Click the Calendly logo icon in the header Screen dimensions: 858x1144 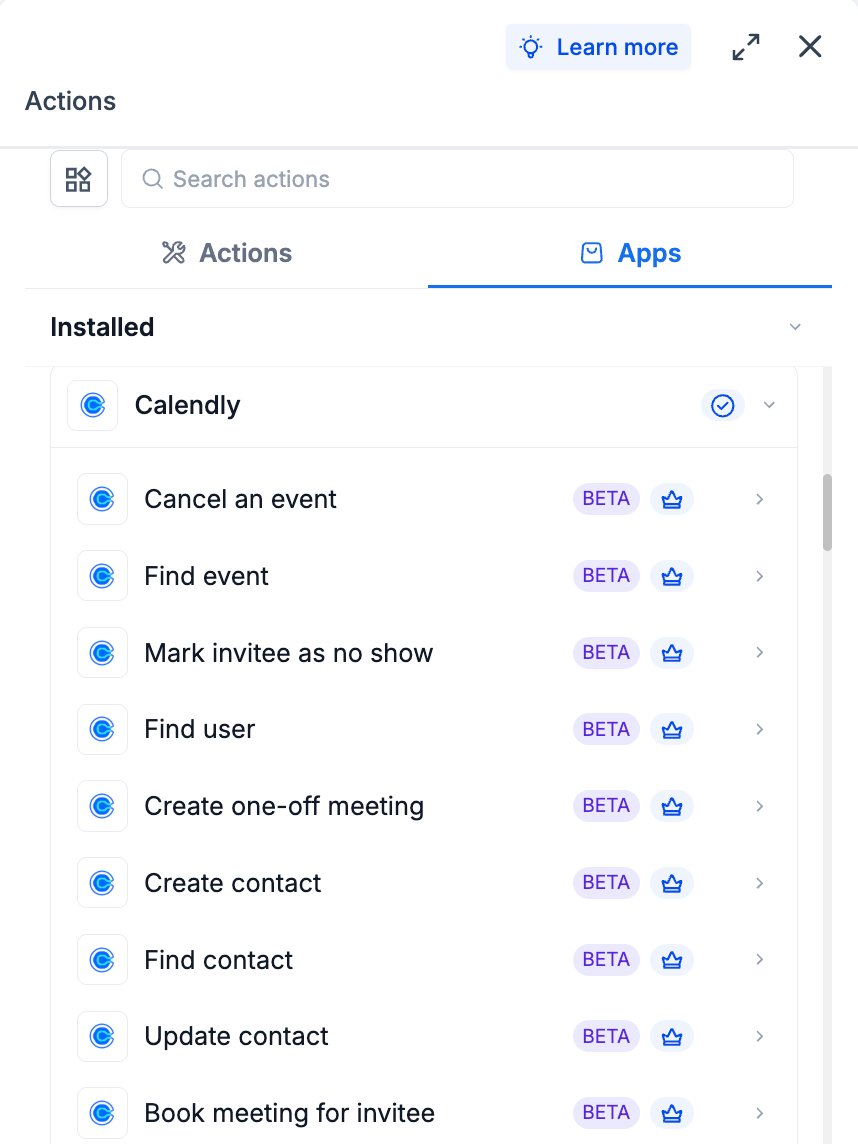93,405
